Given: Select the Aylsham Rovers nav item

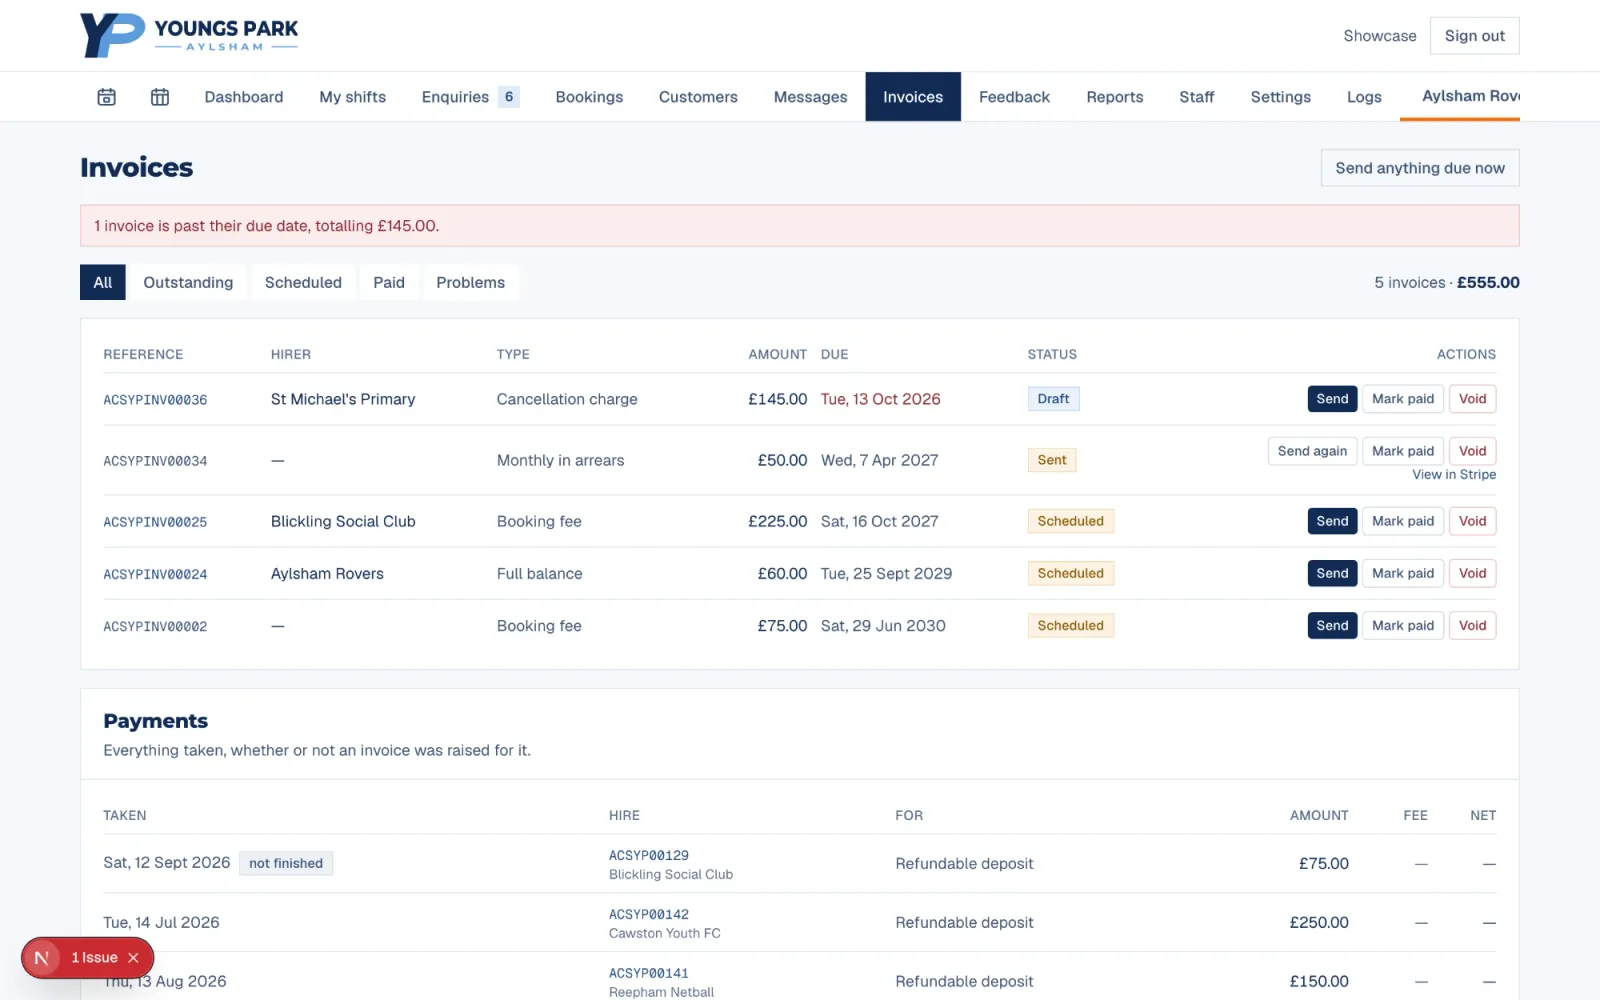Looking at the screenshot, I should click(x=1460, y=96).
